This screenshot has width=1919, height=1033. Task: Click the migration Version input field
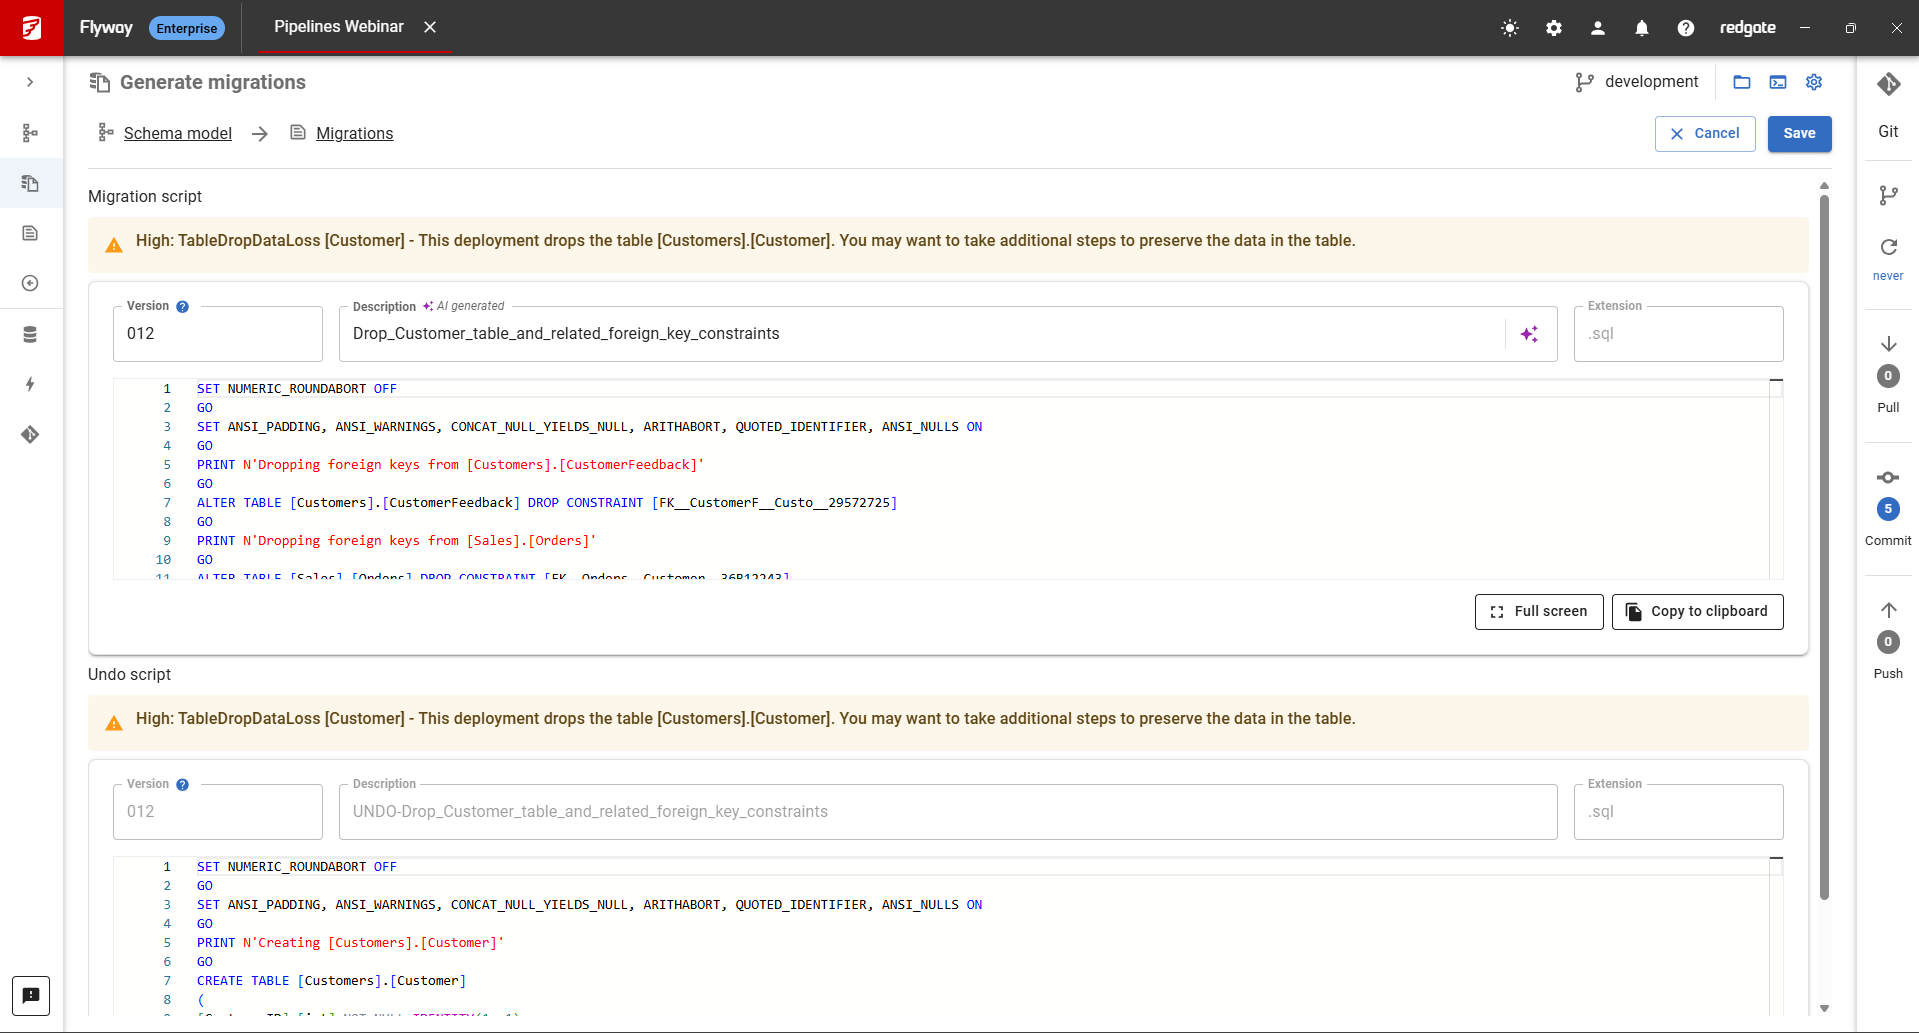(218, 334)
